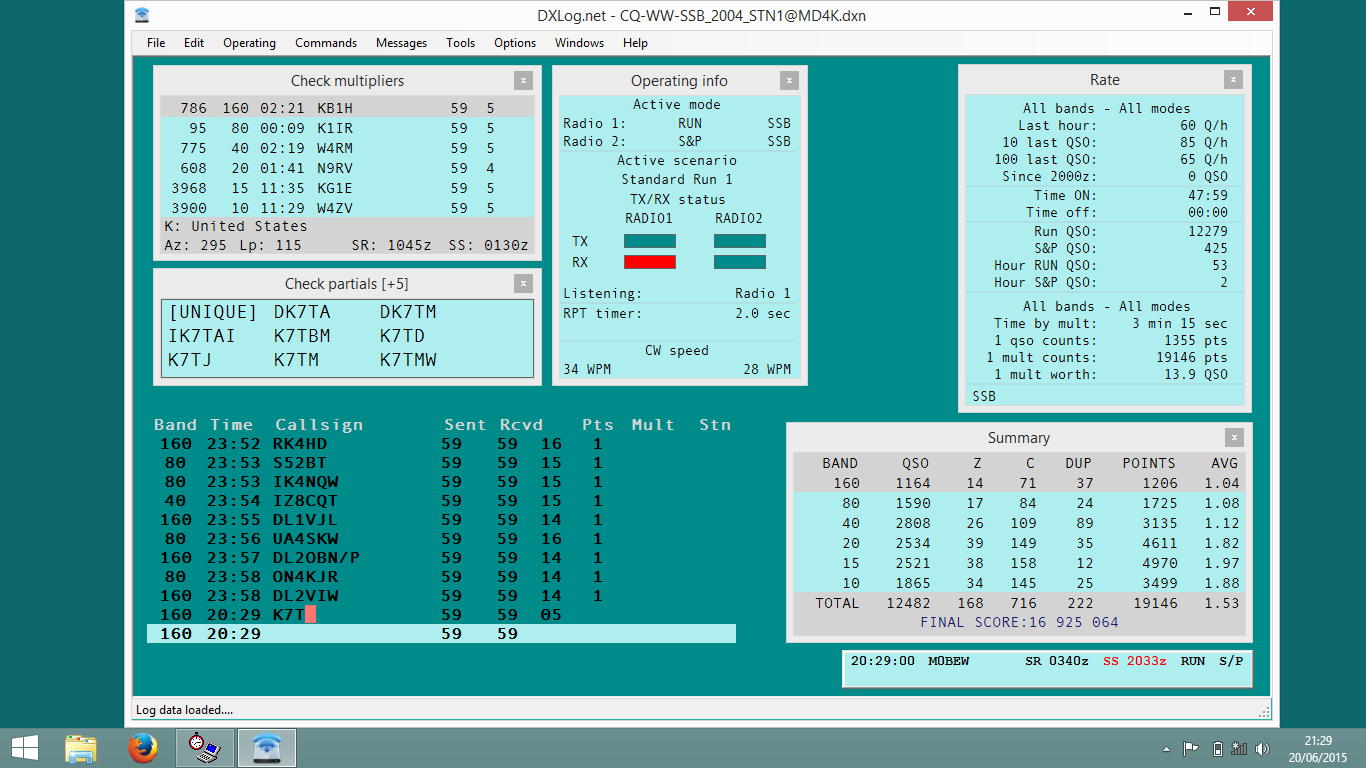Image resolution: width=1366 pixels, height=768 pixels.
Task: Open the taskbar clock showing 21:29
Action: 1318,748
